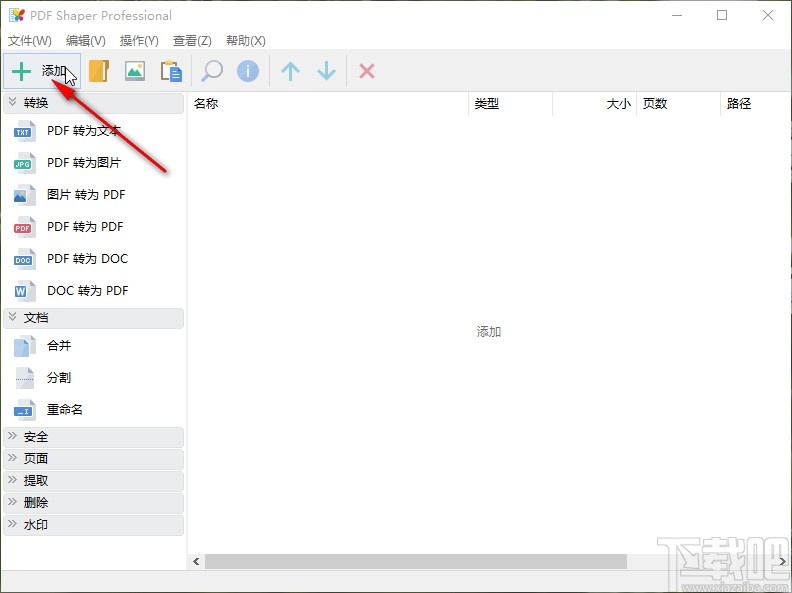Click the paste-from-clipboard toolbar icon
This screenshot has width=792, height=593.
(171, 71)
